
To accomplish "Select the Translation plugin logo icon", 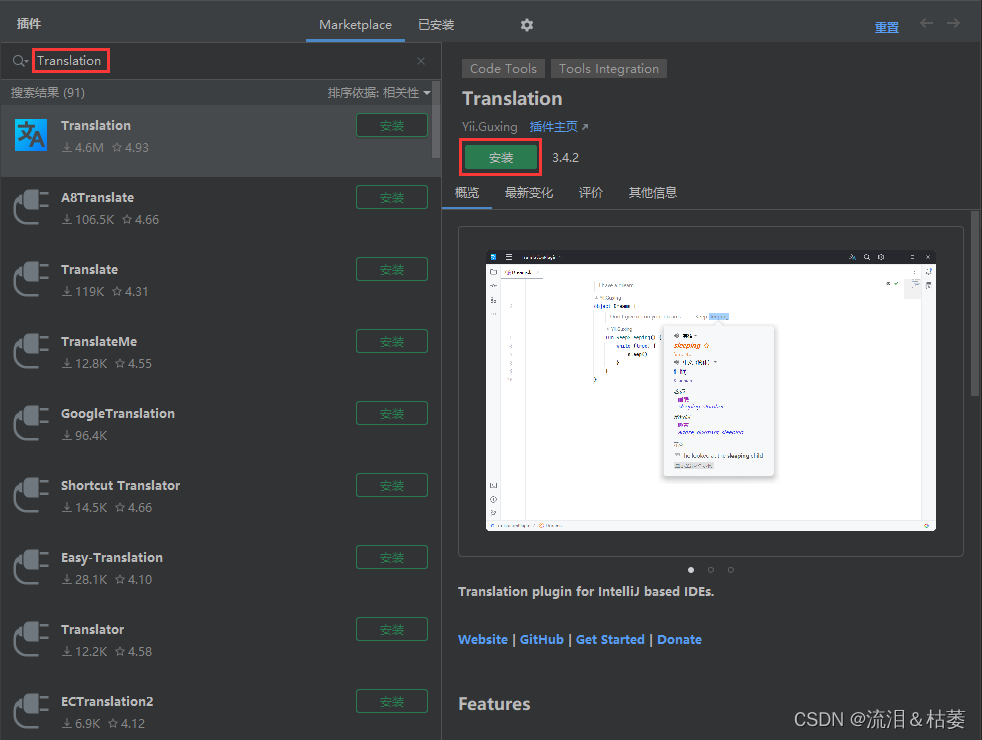I will pos(31,135).
